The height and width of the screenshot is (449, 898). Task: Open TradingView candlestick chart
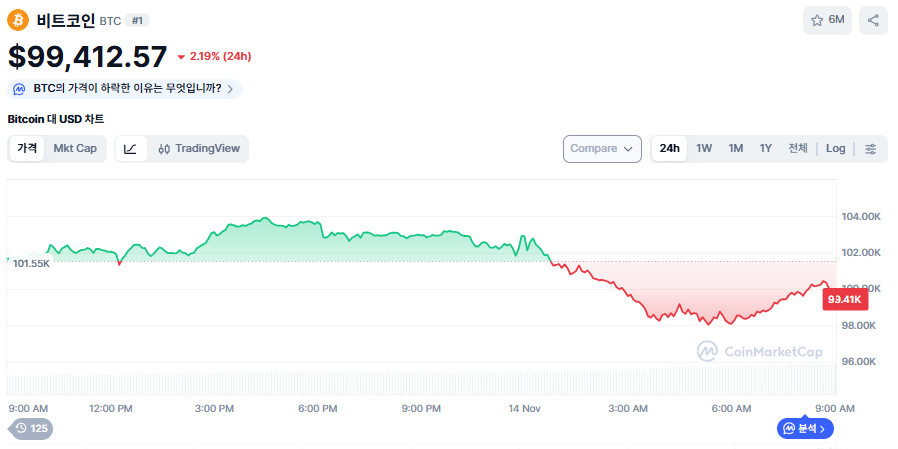point(199,149)
